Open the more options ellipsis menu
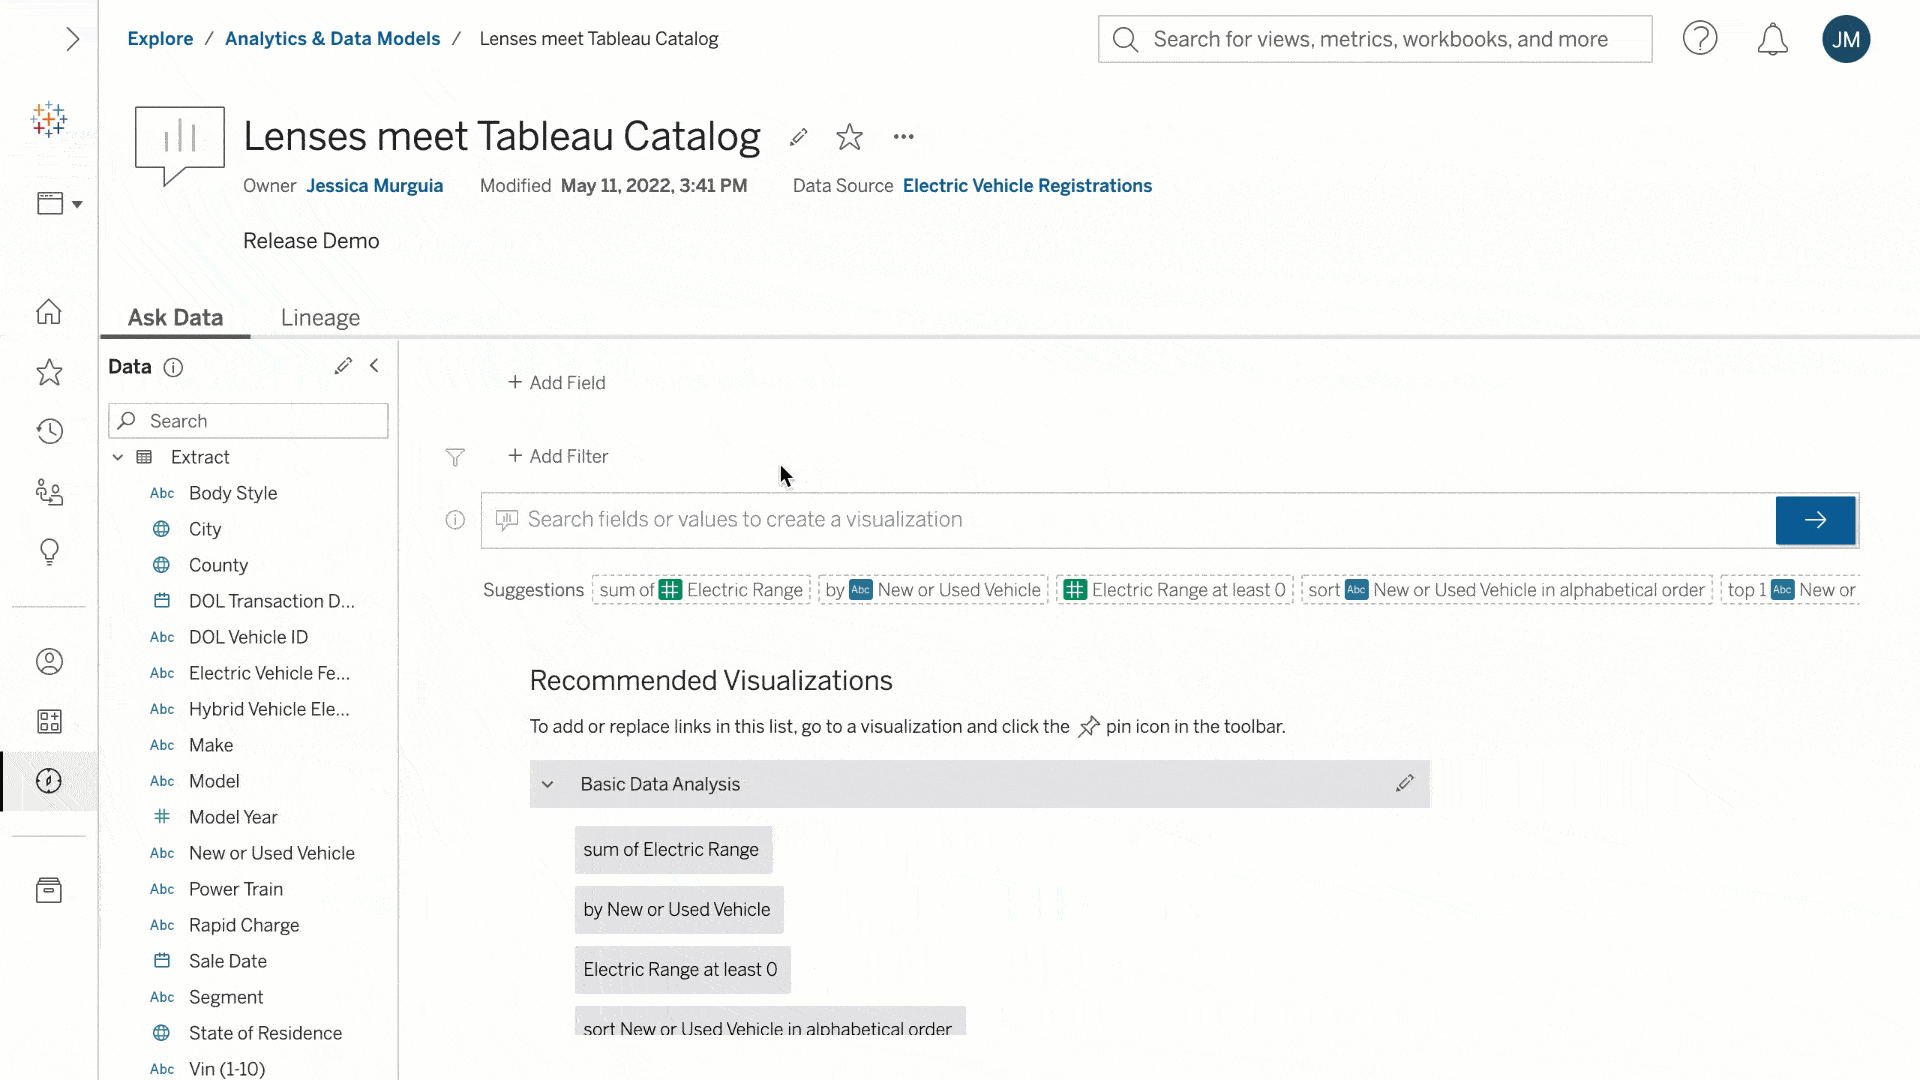Screen dimensions: 1920x1080 point(903,136)
